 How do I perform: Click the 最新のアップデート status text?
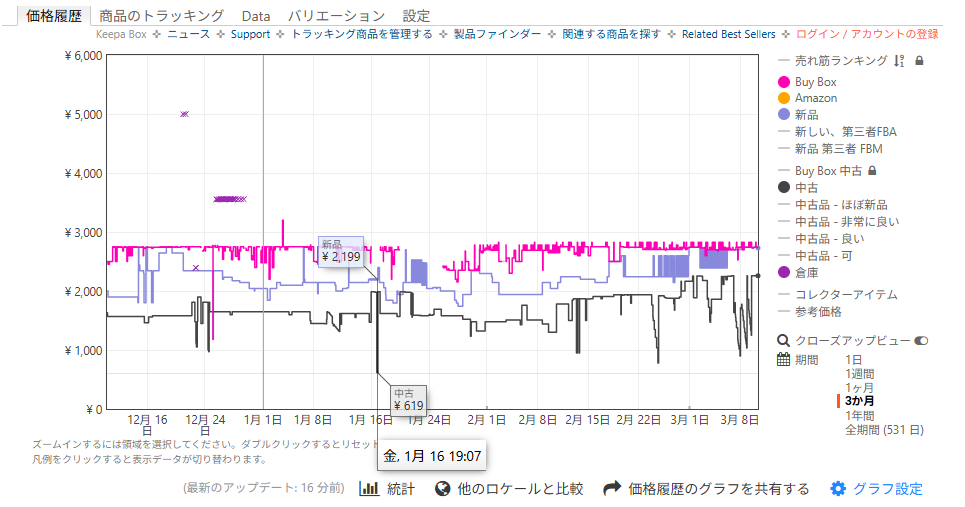pos(264,488)
